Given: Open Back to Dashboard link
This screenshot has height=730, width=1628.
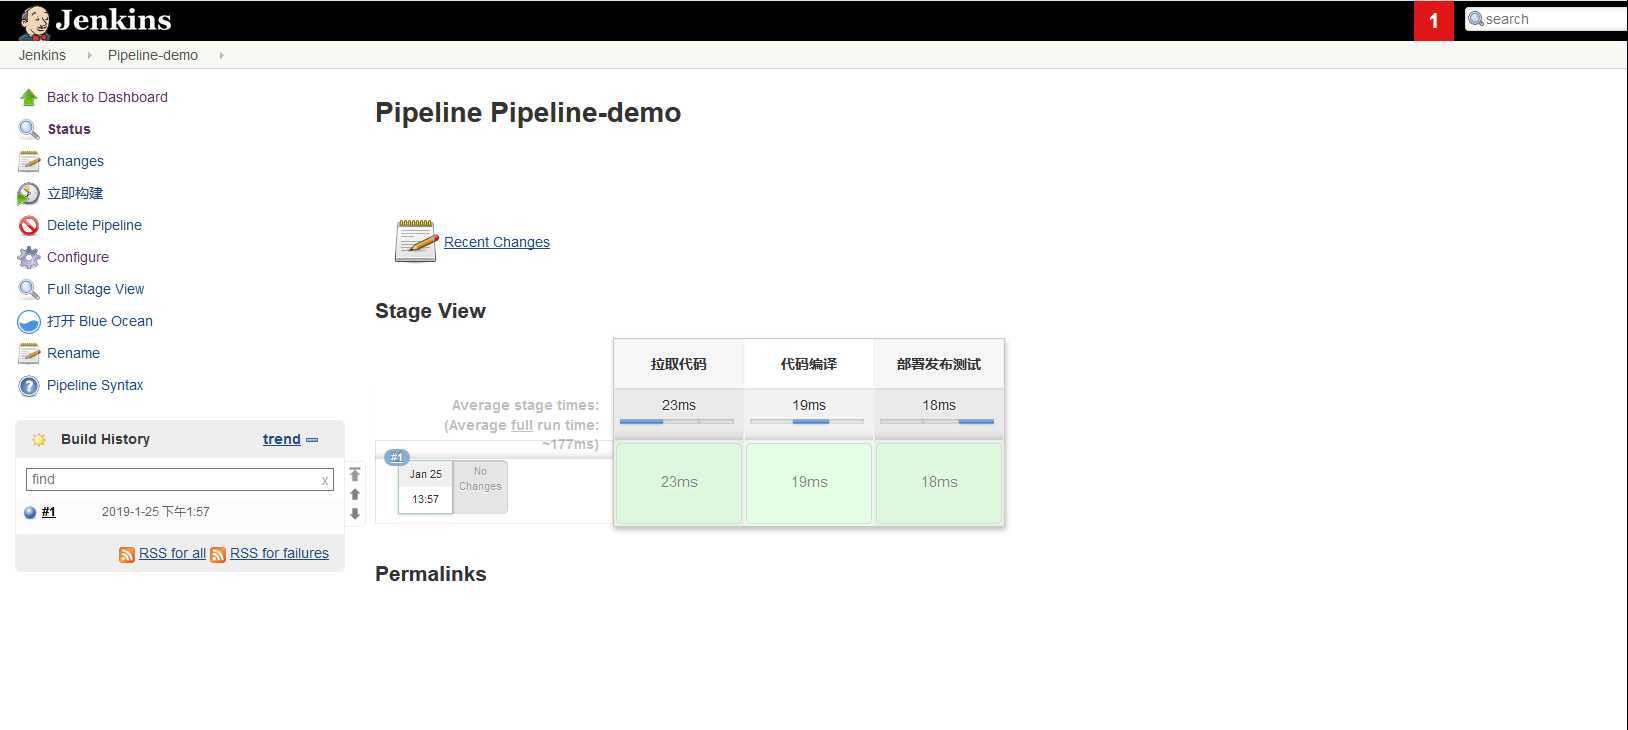Looking at the screenshot, I should coord(107,97).
